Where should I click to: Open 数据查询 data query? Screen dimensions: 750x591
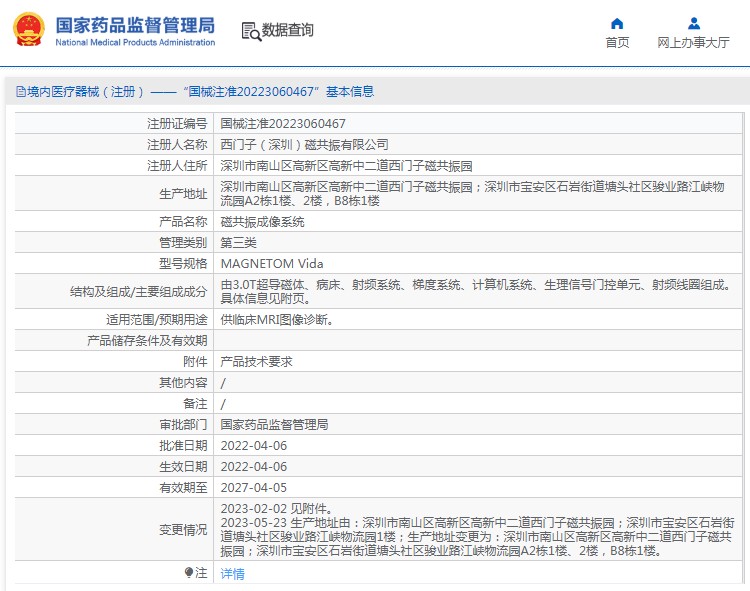(x=287, y=30)
